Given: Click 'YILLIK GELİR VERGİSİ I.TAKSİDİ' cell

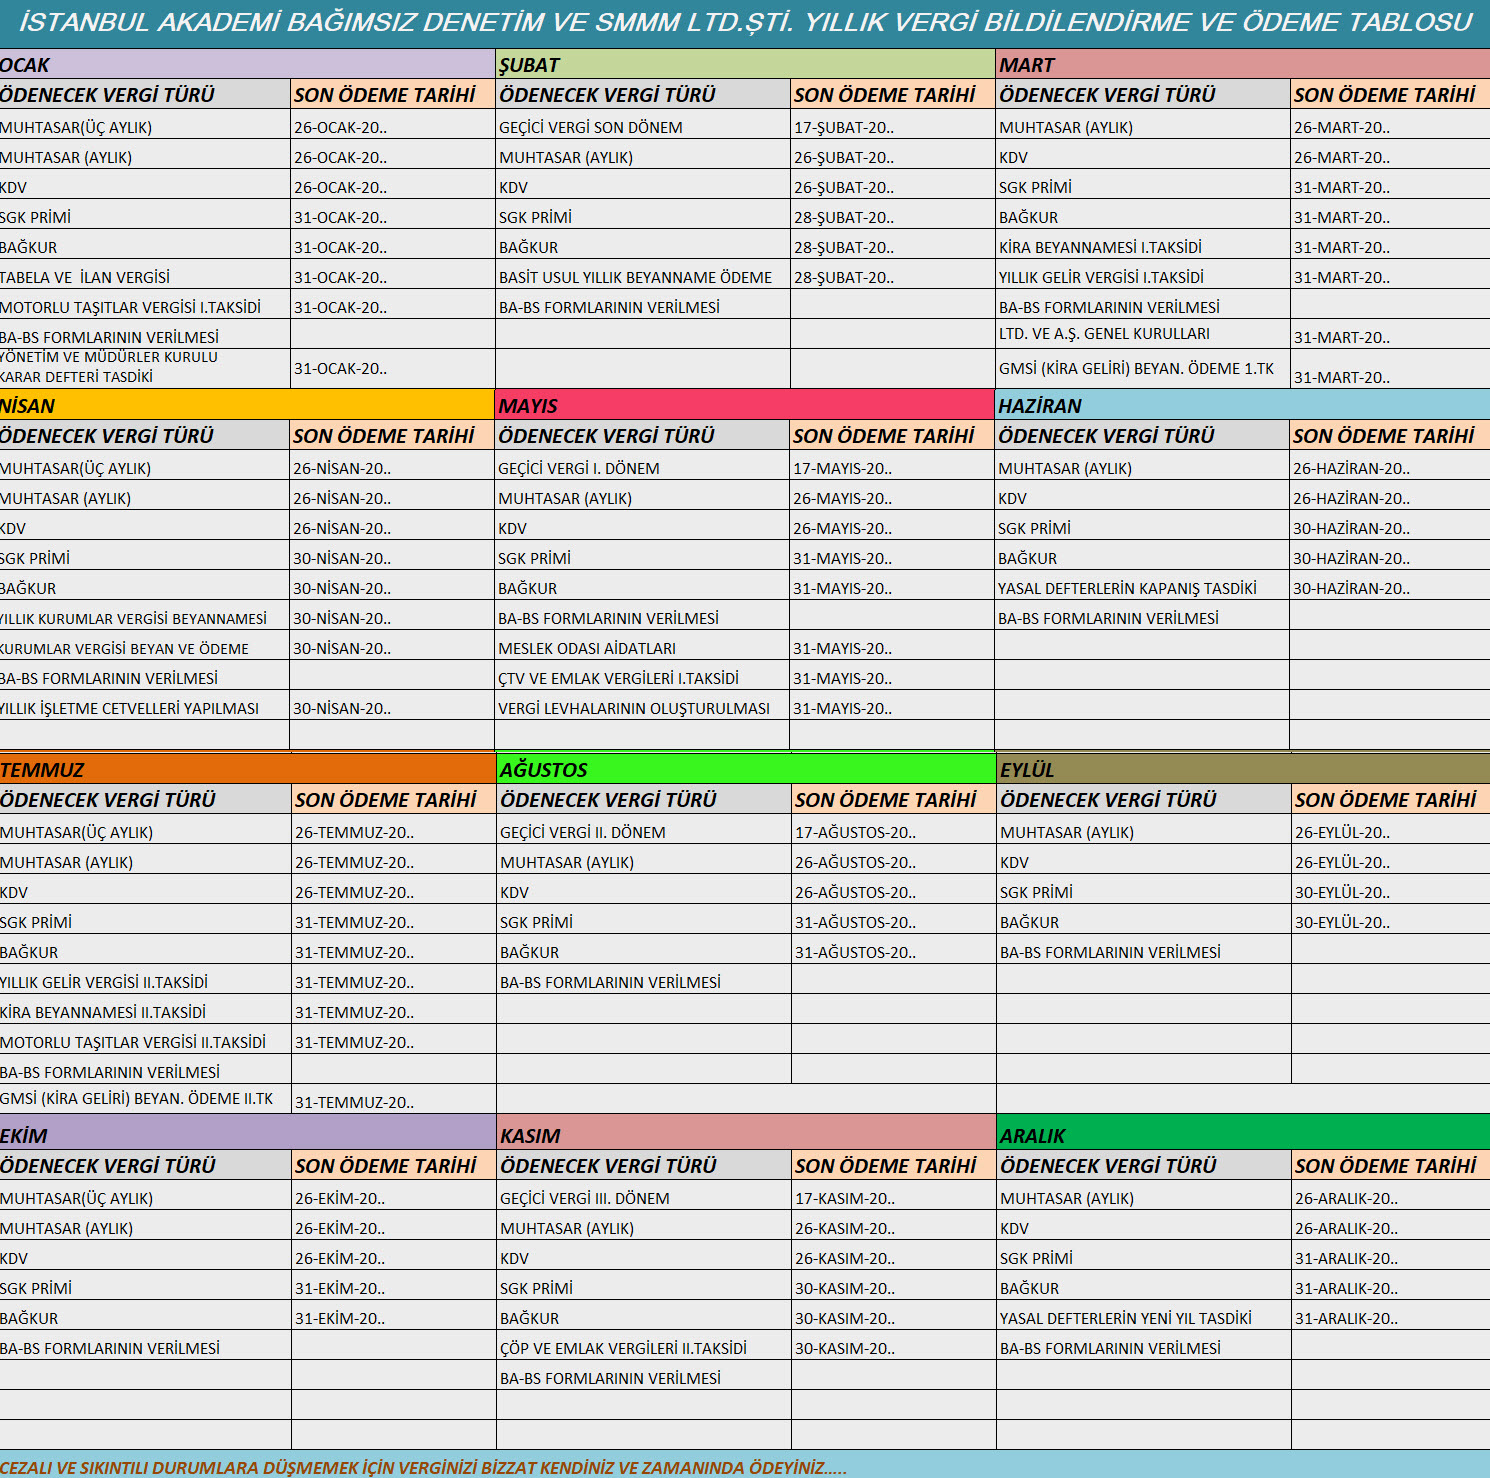Looking at the screenshot, I should pyautogui.click(x=1143, y=275).
